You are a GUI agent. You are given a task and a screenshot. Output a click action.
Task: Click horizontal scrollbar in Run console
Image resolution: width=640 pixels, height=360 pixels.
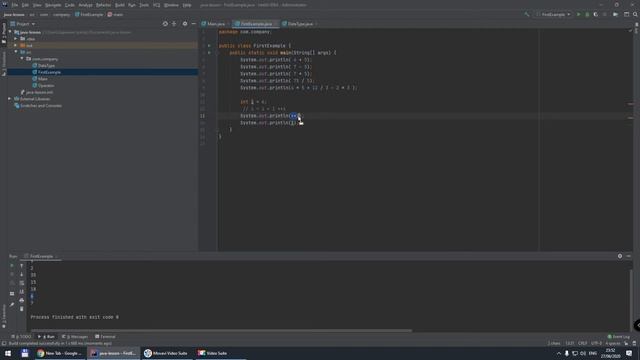[x=221, y=331]
